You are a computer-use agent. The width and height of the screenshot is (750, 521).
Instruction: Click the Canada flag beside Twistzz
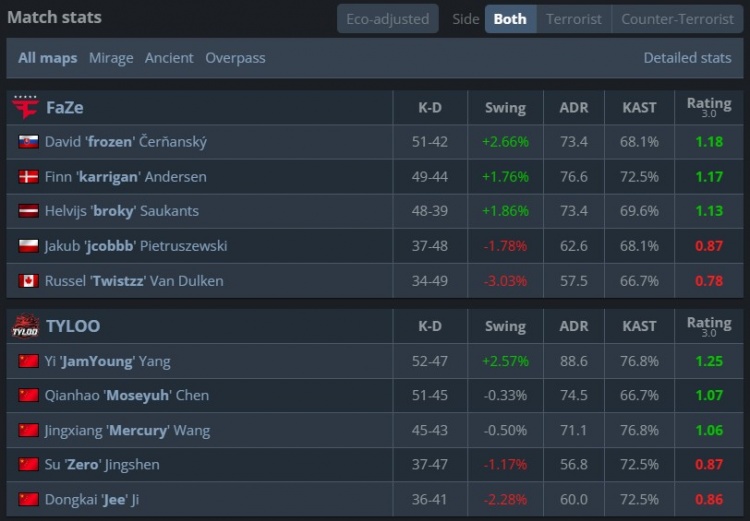[28, 281]
